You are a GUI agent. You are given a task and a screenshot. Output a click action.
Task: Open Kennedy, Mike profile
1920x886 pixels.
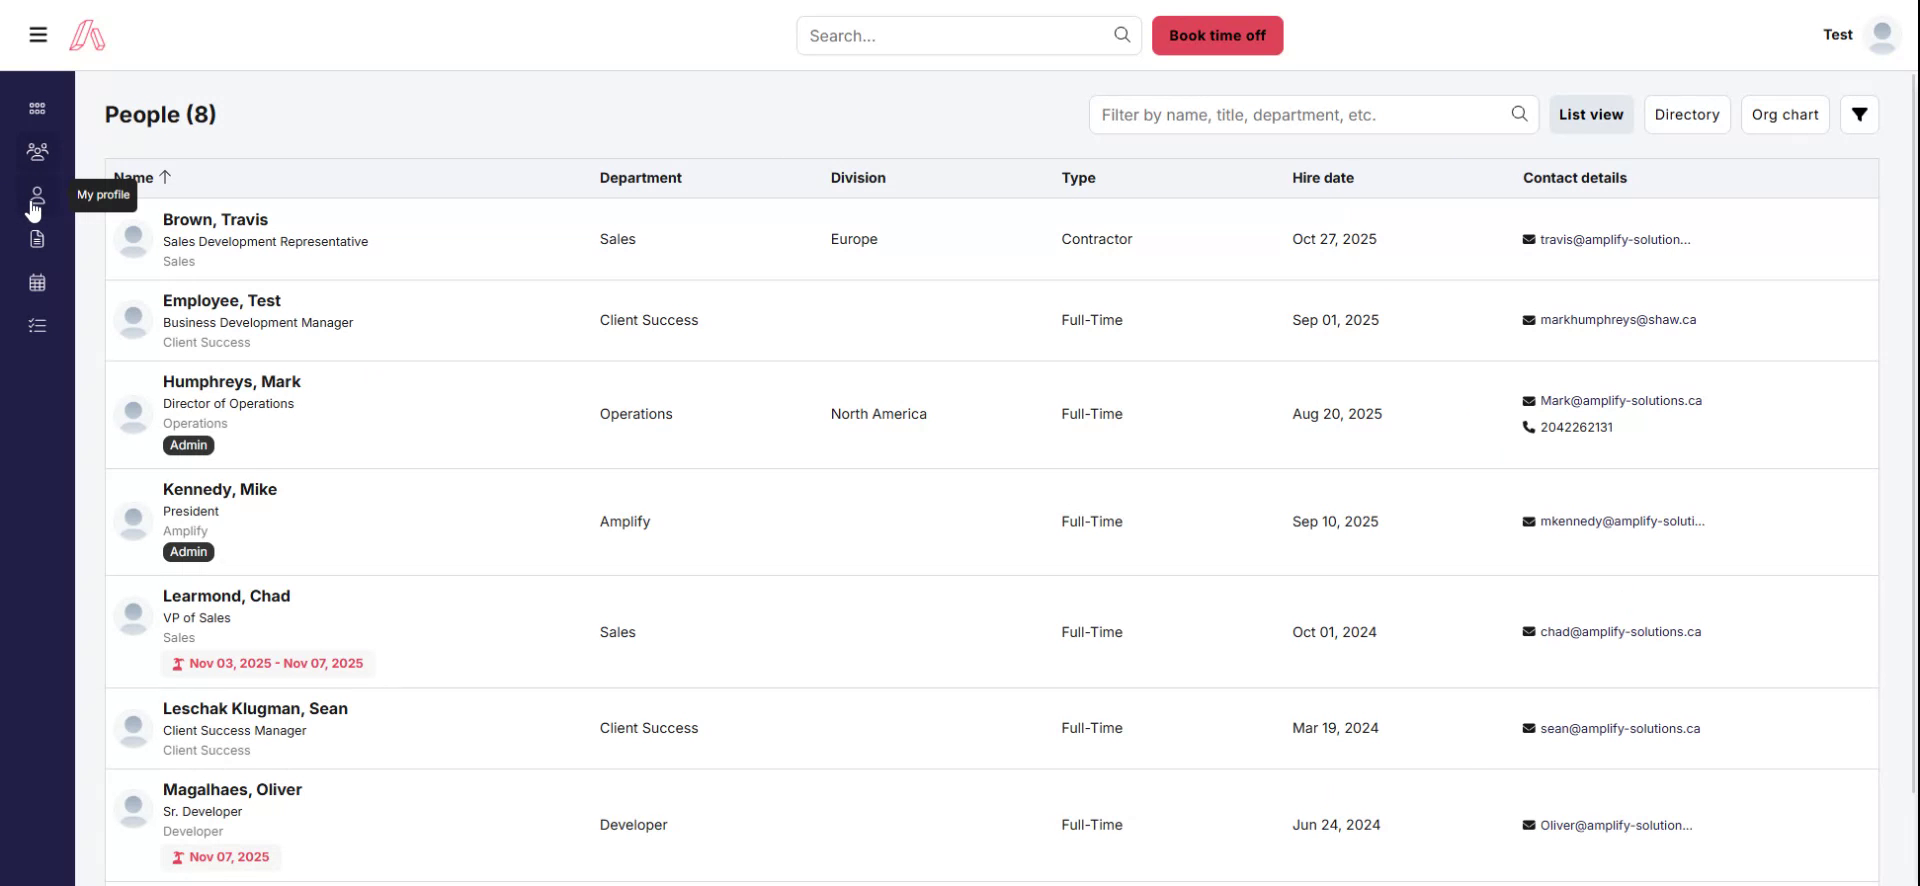click(x=220, y=490)
